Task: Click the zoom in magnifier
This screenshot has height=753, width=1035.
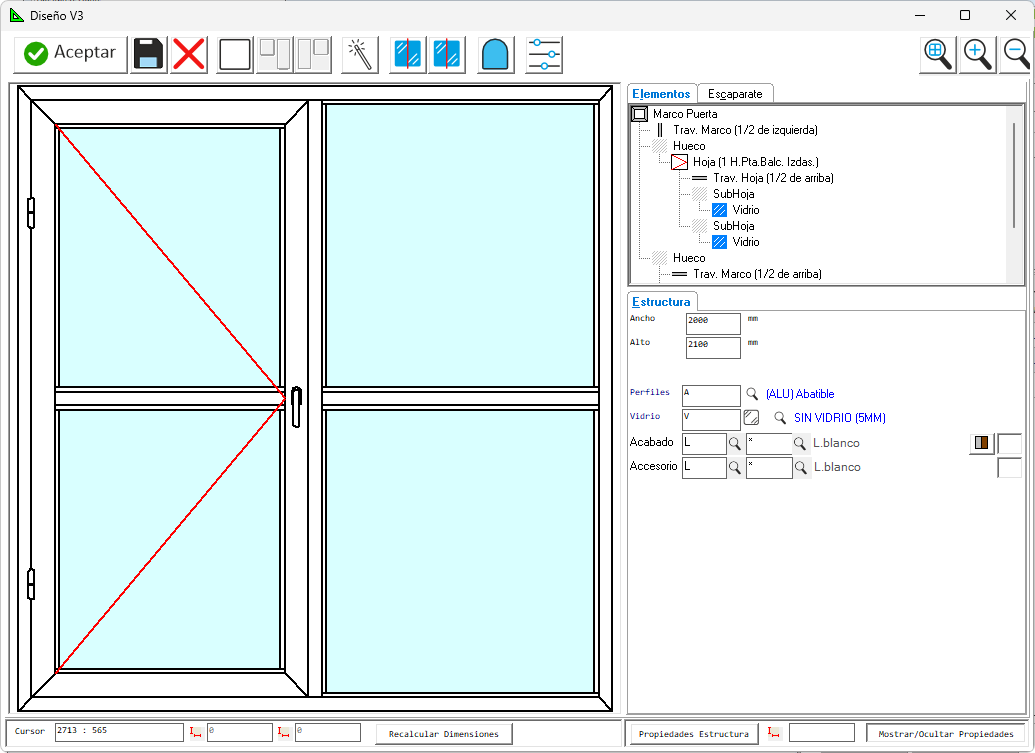Action: 978,54
